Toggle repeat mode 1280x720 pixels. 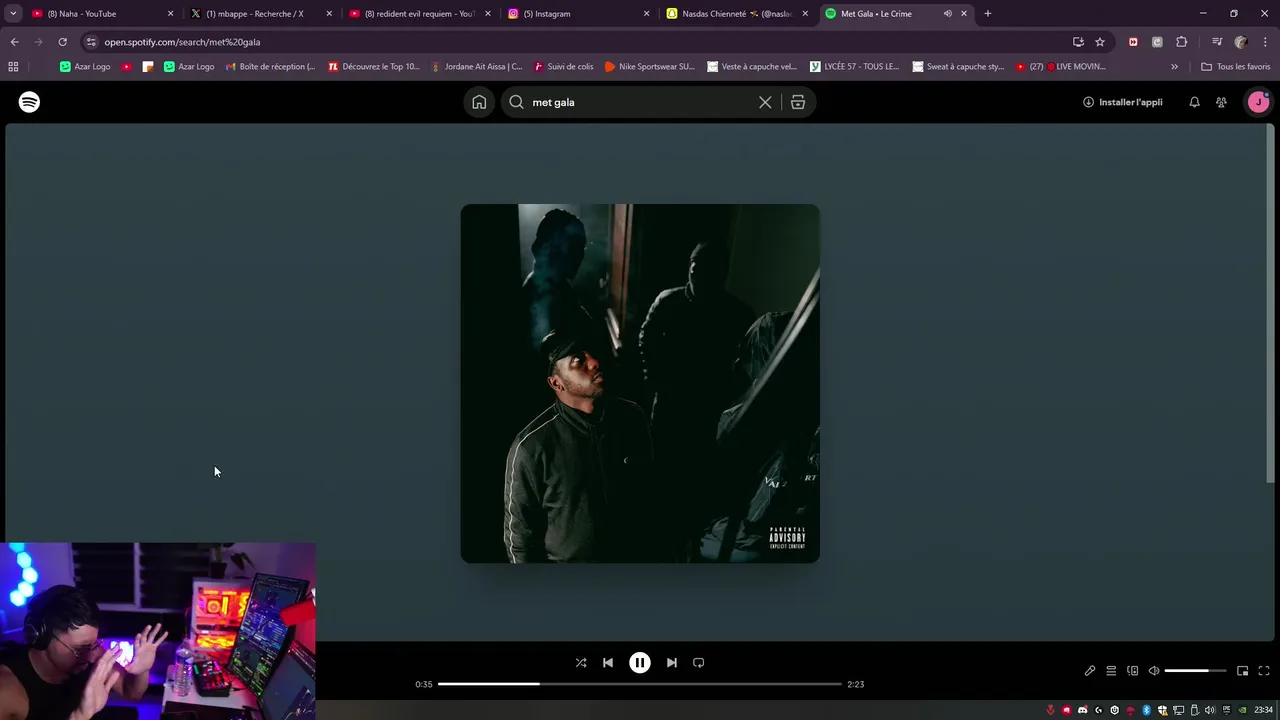699,662
